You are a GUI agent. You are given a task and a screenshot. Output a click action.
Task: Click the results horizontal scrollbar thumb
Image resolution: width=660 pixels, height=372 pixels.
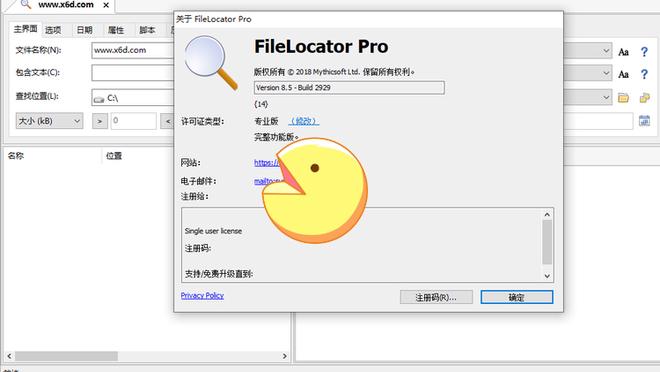[67, 356]
